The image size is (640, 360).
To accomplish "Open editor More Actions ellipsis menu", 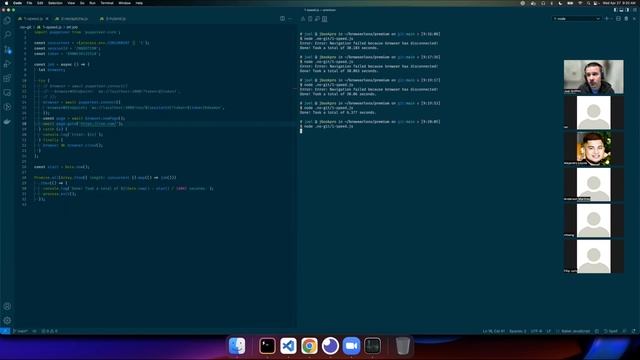I will (x=290, y=19).
